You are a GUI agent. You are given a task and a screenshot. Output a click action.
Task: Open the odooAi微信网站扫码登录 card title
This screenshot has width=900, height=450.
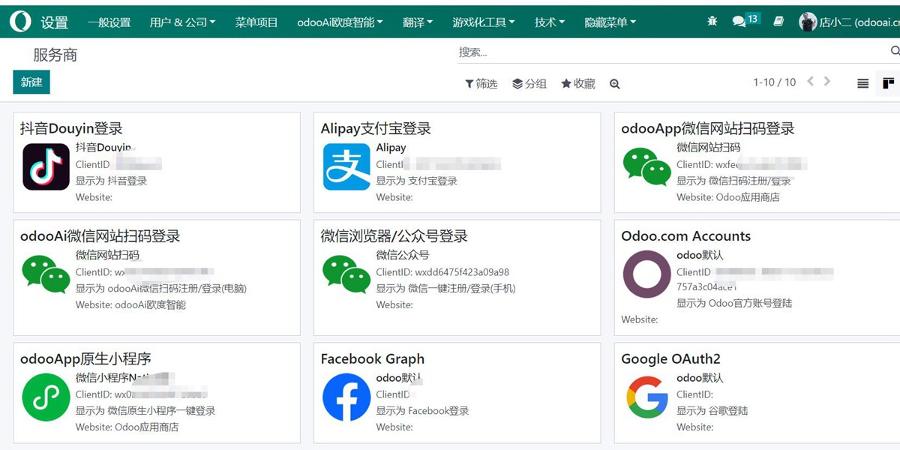[100, 236]
